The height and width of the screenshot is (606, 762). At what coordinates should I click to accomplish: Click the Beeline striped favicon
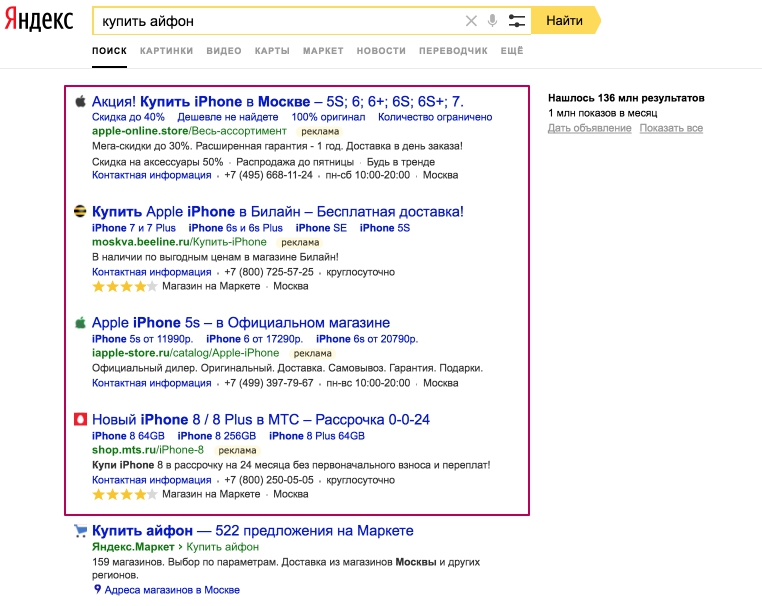[80, 212]
